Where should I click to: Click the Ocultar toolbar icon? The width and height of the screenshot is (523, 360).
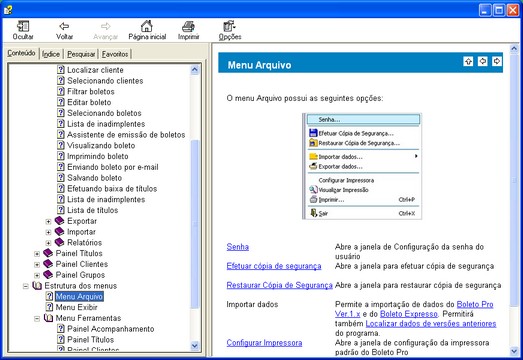(23, 26)
